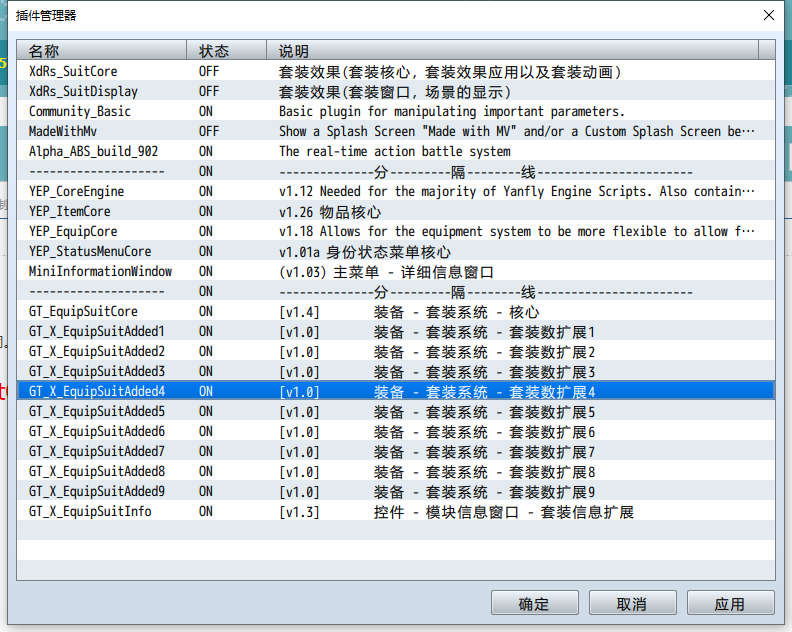Screen dimensions: 792x632
Task: Select the MiniInformationWindow plugin row
Action: click(396, 271)
